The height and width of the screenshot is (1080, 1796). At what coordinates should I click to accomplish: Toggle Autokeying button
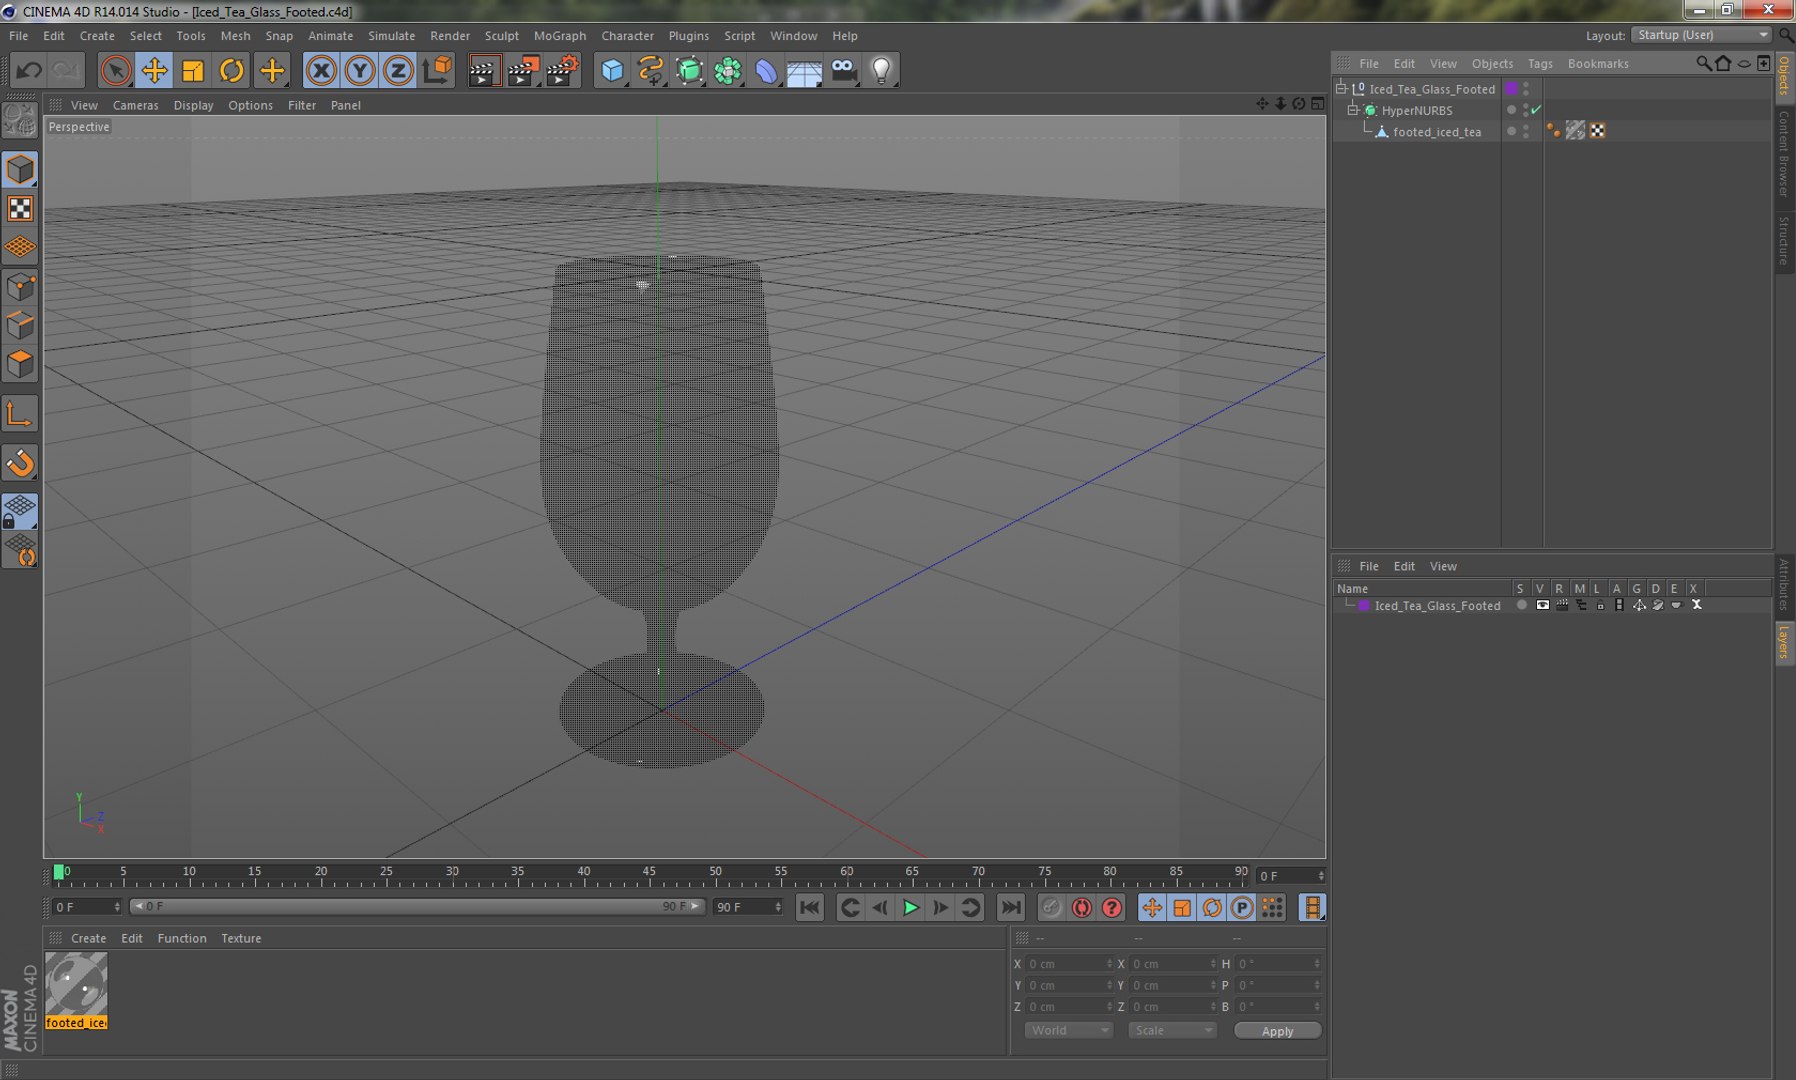click(1081, 907)
